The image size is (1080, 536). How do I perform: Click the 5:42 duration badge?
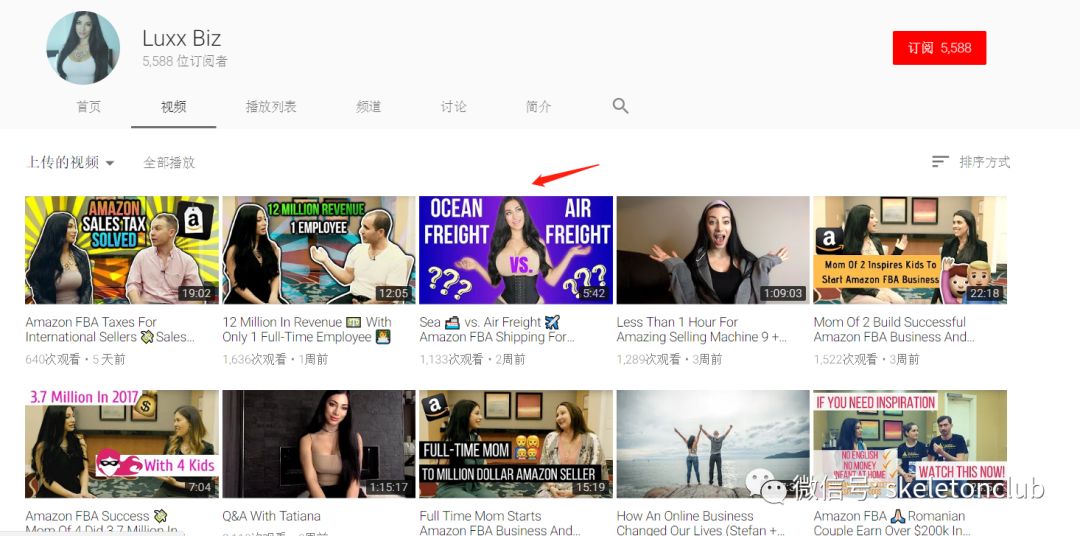click(x=594, y=293)
